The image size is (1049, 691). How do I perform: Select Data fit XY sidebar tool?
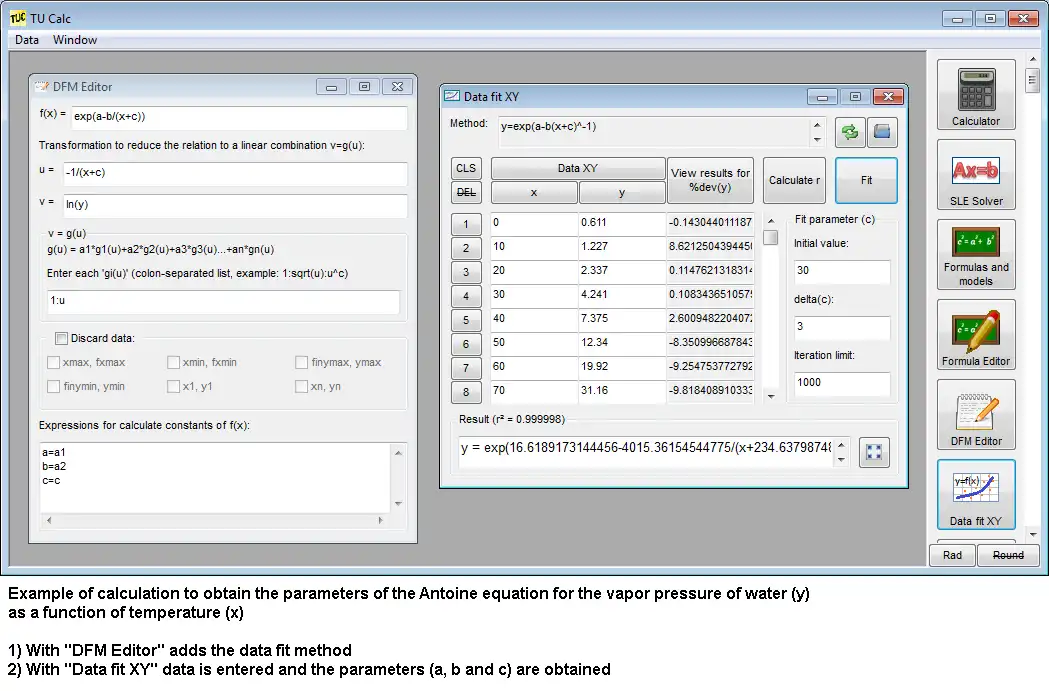tap(975, 494)
